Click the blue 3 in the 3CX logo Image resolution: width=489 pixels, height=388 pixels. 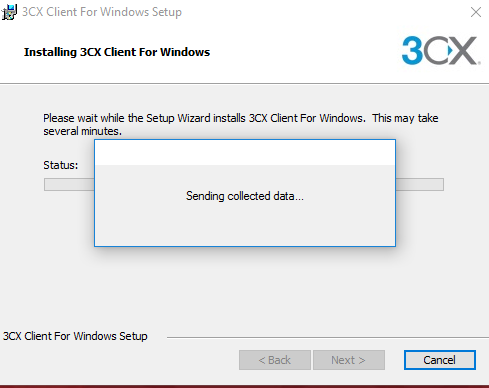pyautogui.click(x=412, y=50)
